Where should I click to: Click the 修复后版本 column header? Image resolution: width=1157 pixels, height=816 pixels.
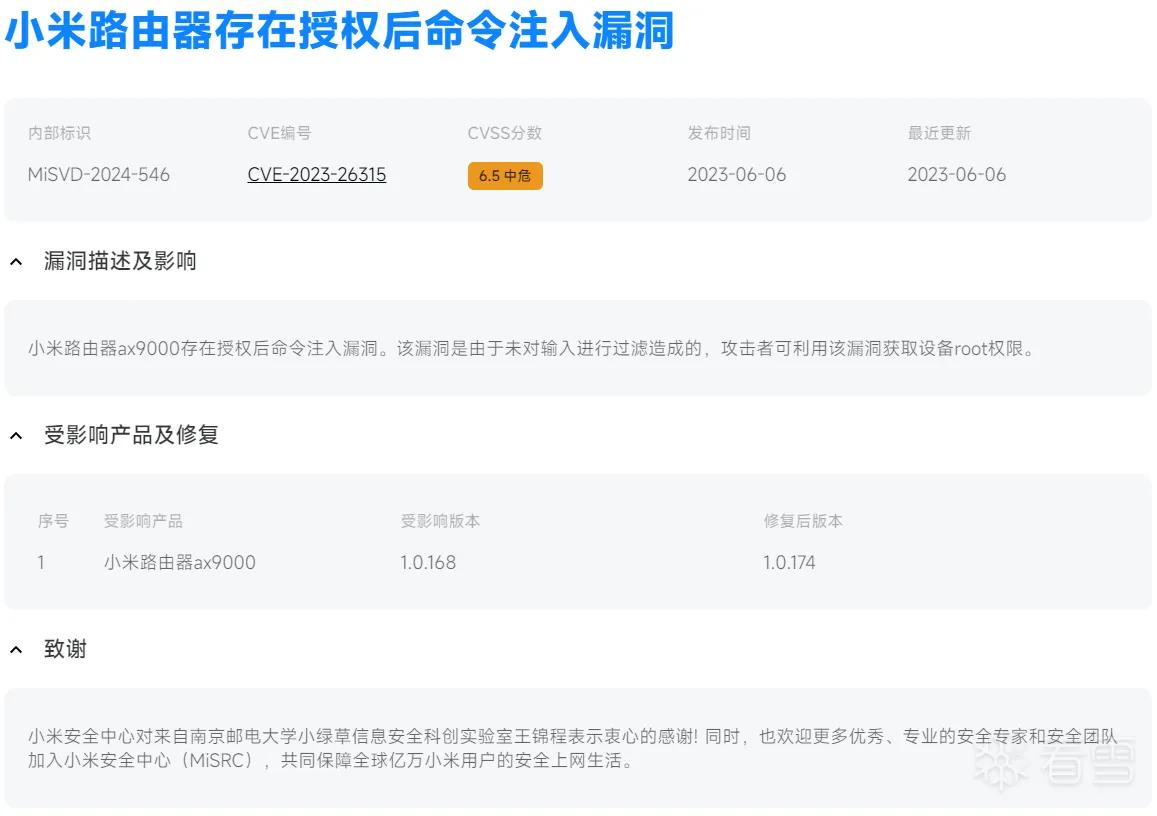[803, 521]
